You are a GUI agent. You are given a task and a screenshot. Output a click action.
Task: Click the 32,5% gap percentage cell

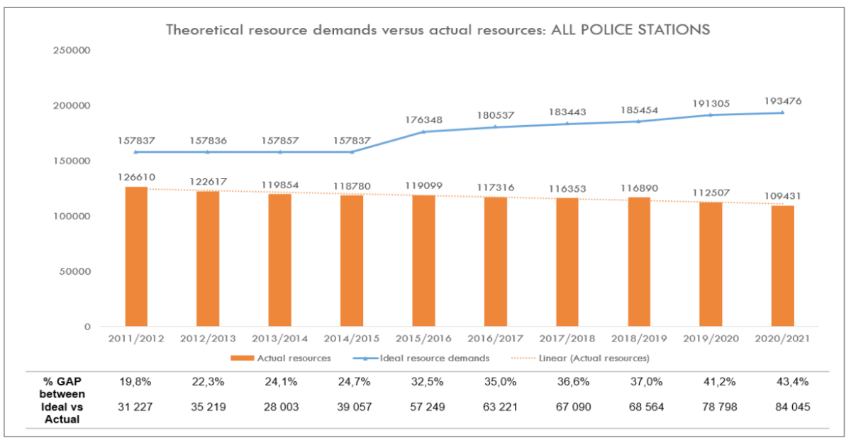[427, 382]
